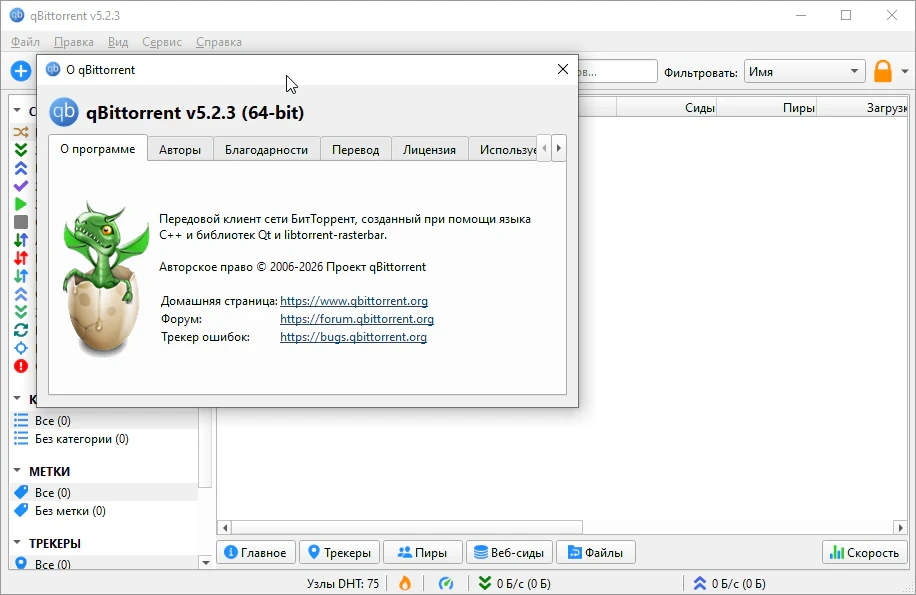The height and width of the screenshot is (595, 916).
Task: Collapse the ТРЕКЕРЫ section
Action: pos(17,542)
